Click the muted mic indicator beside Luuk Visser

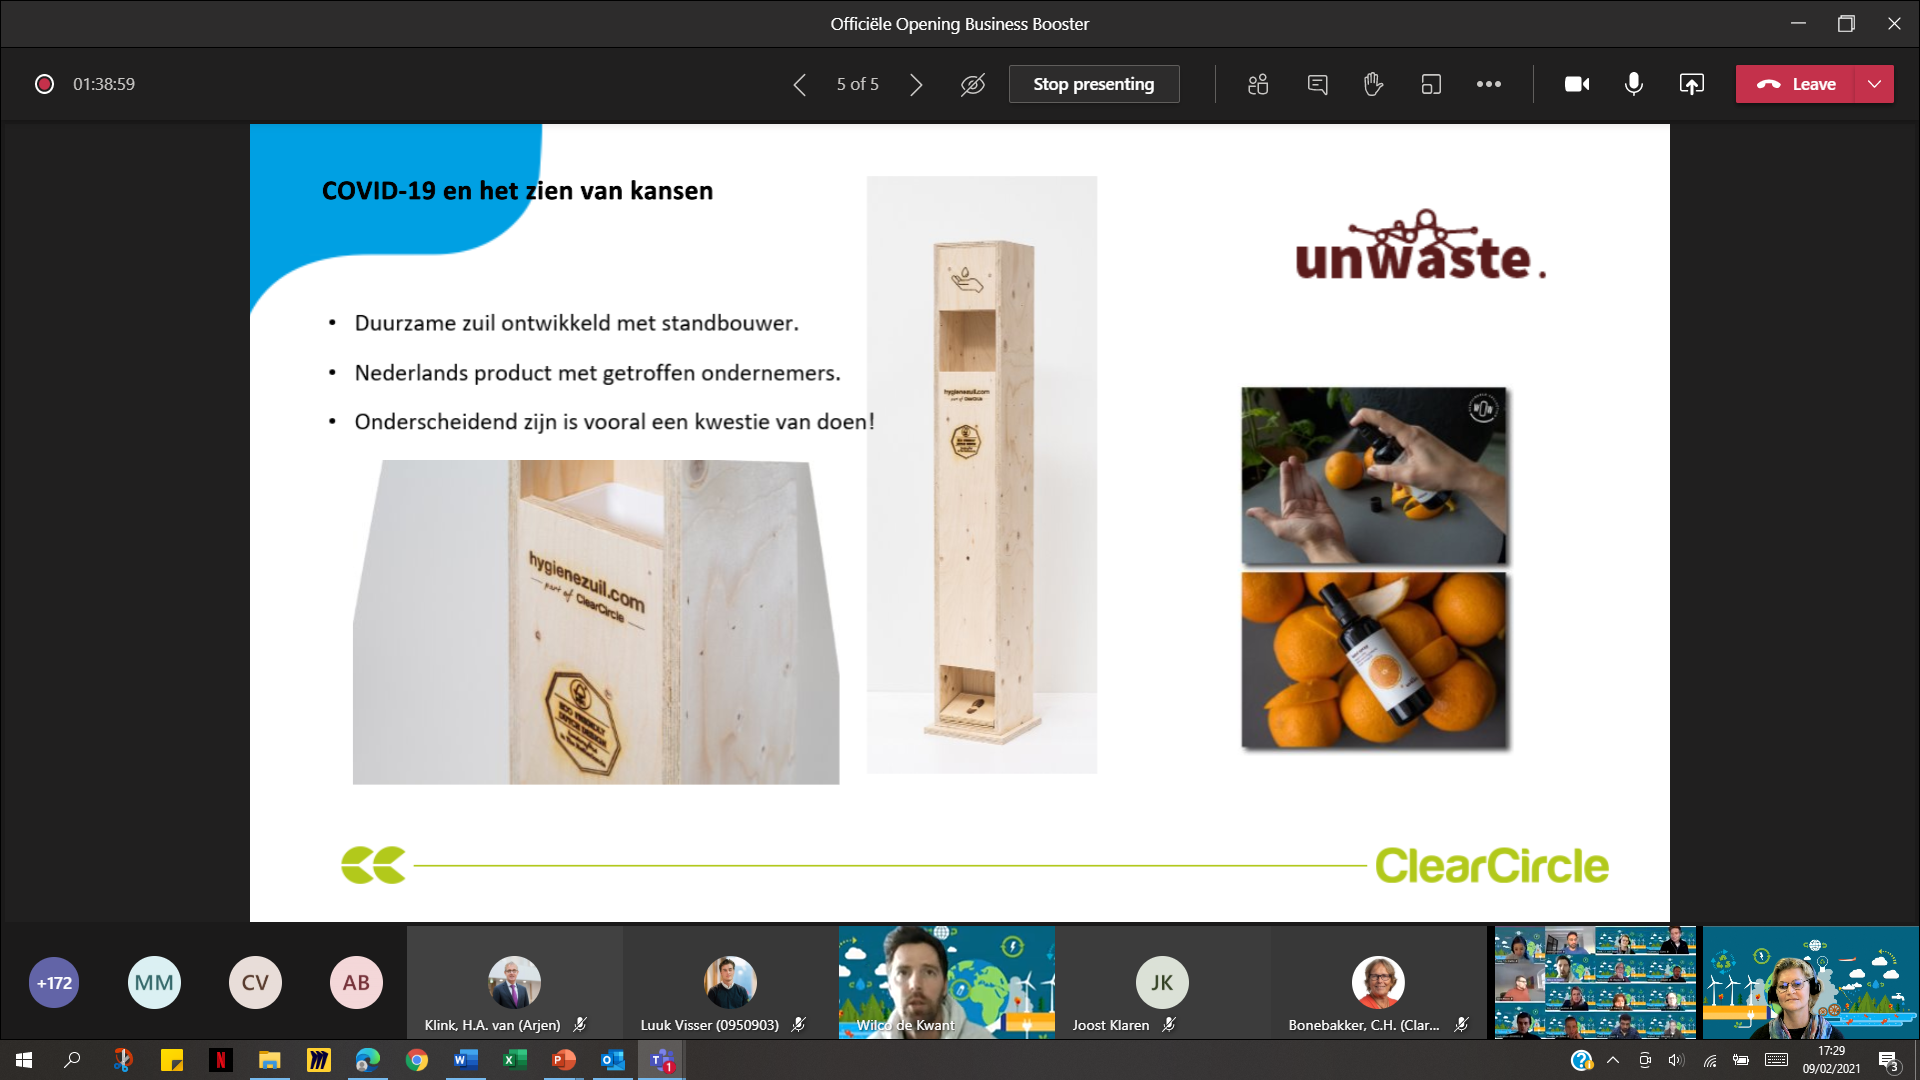[x=798, y=1025]
